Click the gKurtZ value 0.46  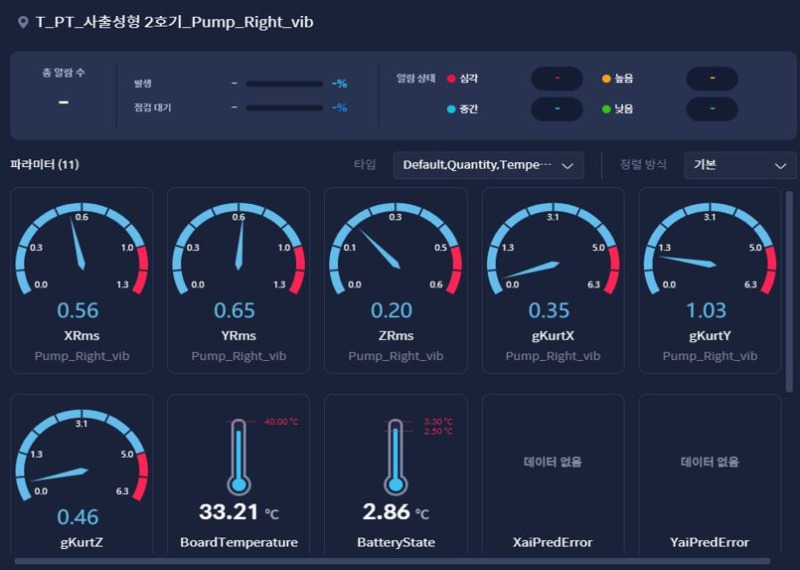pyautogui.click(x=78, y=517)
